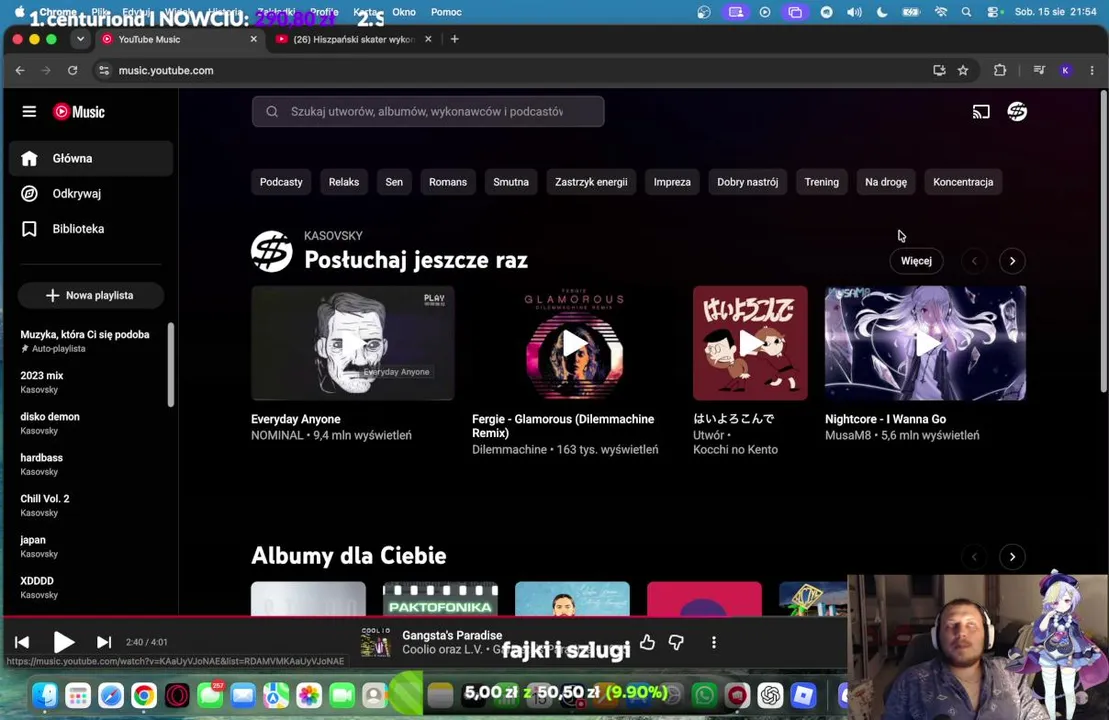The image size is (1109, 720).
Task: Open the hamburger guide menu
Action: point(29,112)
